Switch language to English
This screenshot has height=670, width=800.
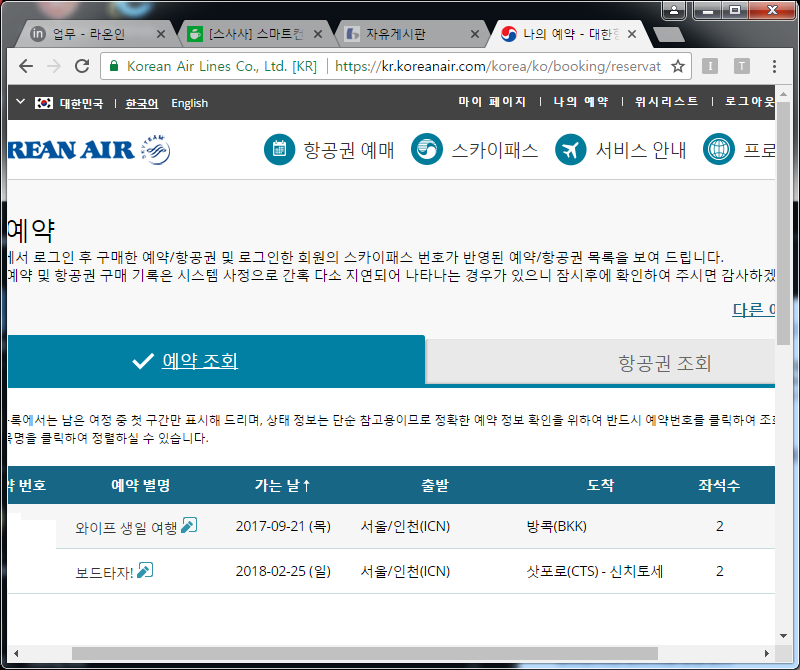tap(190, 103)
